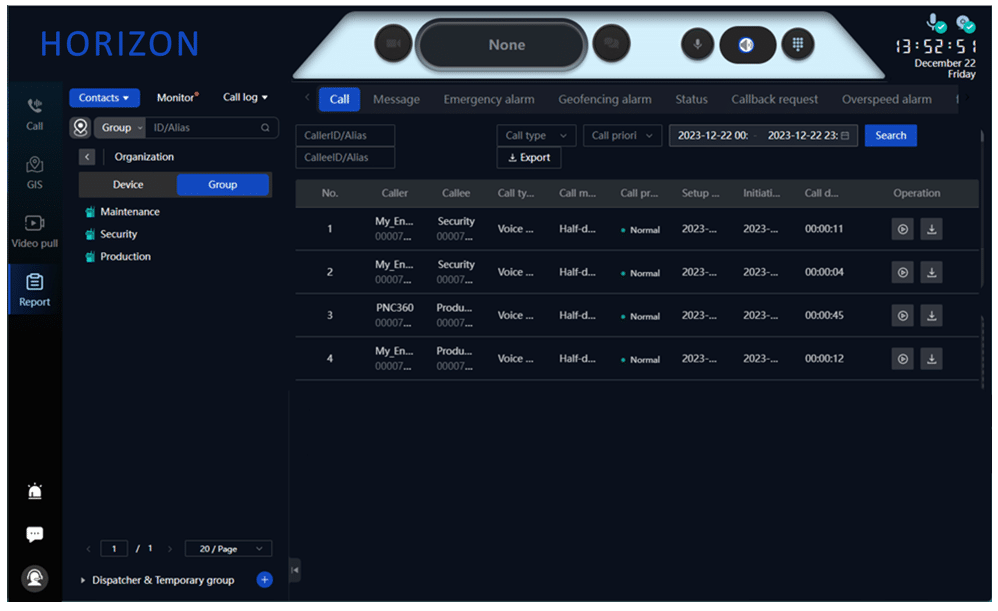The image size is (998, 611).
Task: Click the microphone button in top console
Action: tap(697, 44)
